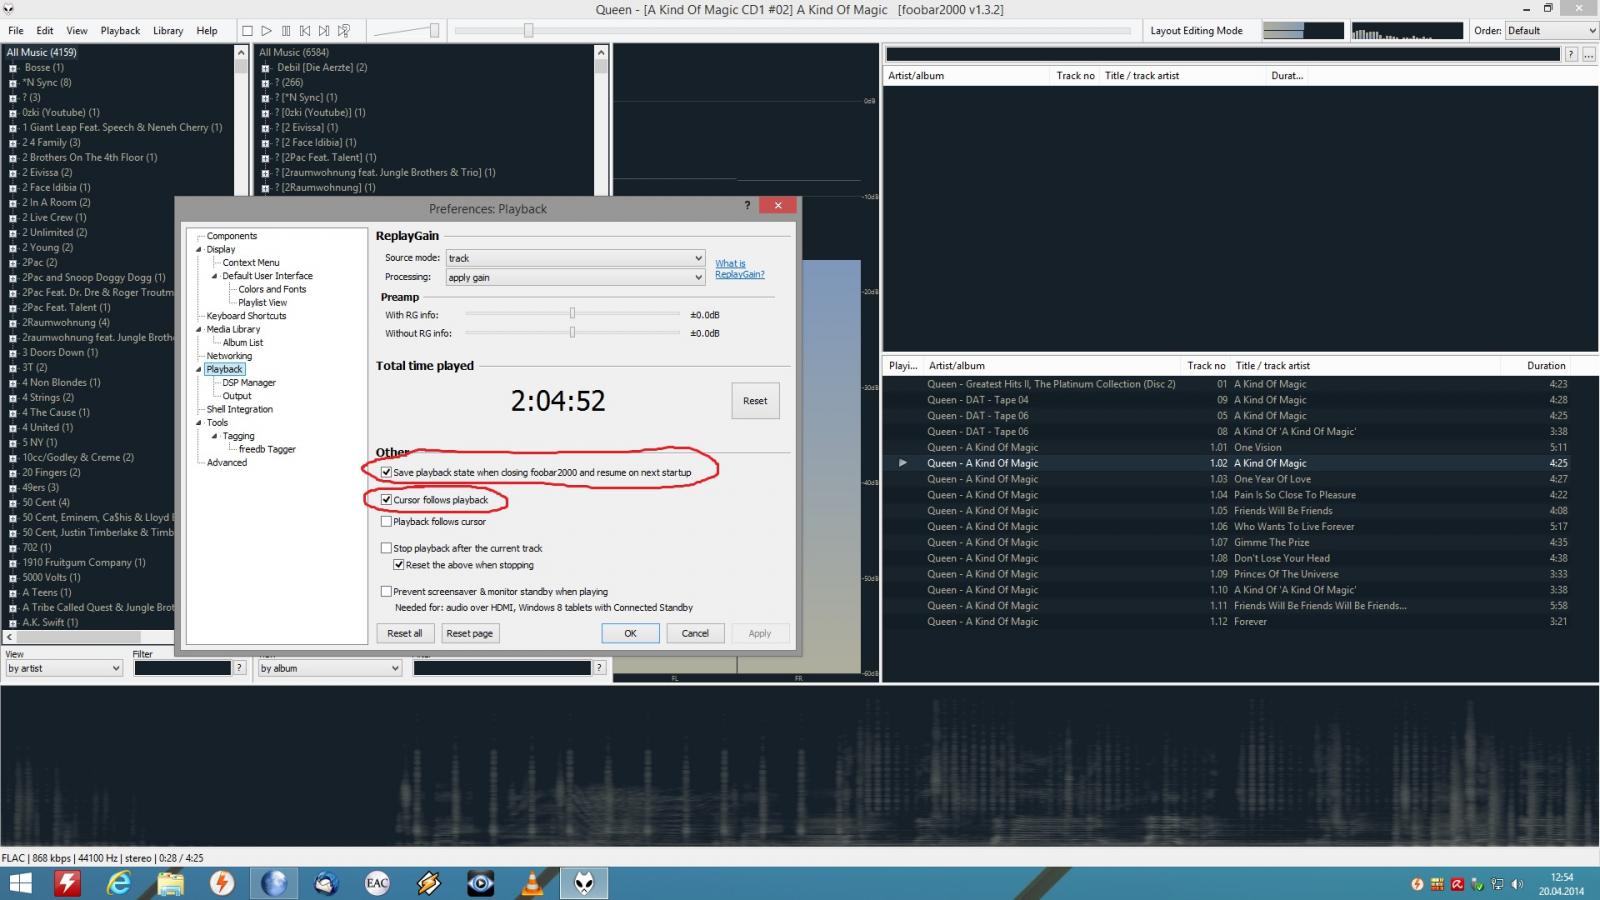Open the View by artist dropdown
This screenshot has height=900, width=1600.
click(64, 668)
